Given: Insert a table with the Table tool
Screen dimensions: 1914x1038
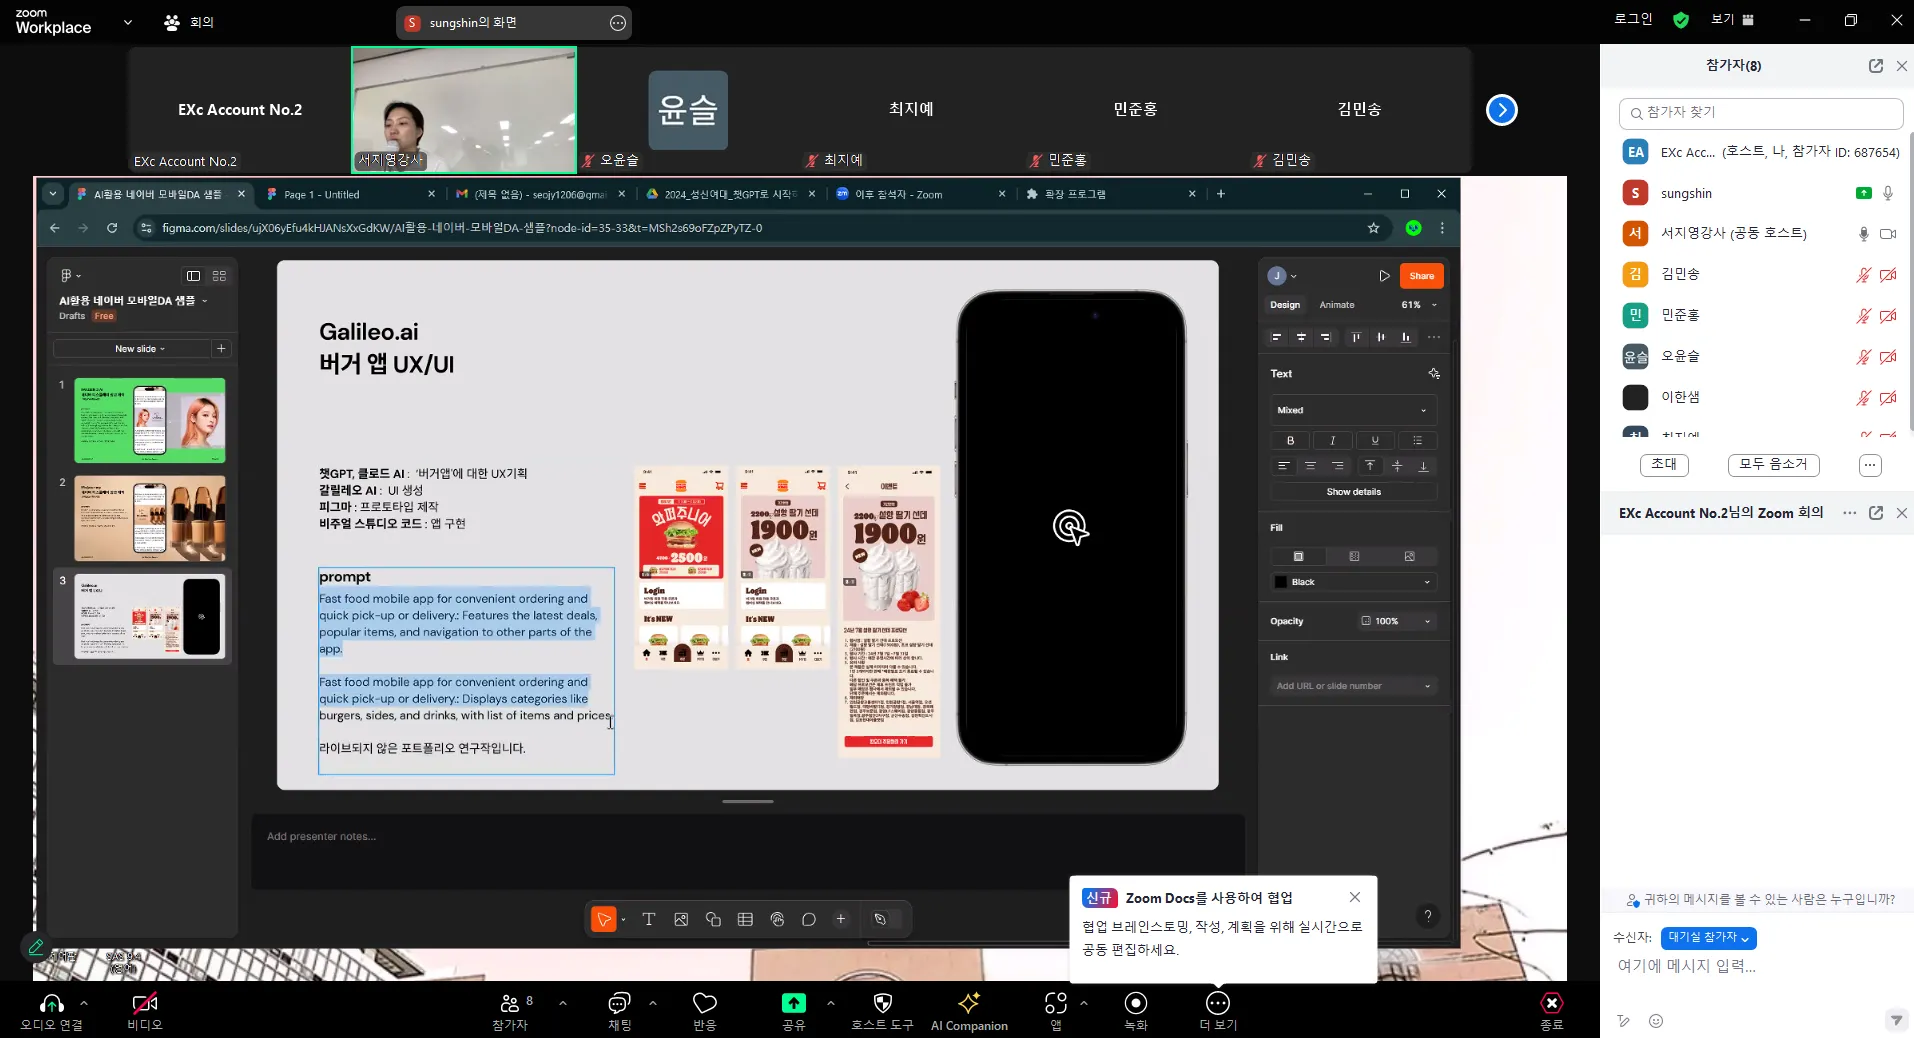Looking at the screenshot, I should pyautogui.click(x=745, y=919).
